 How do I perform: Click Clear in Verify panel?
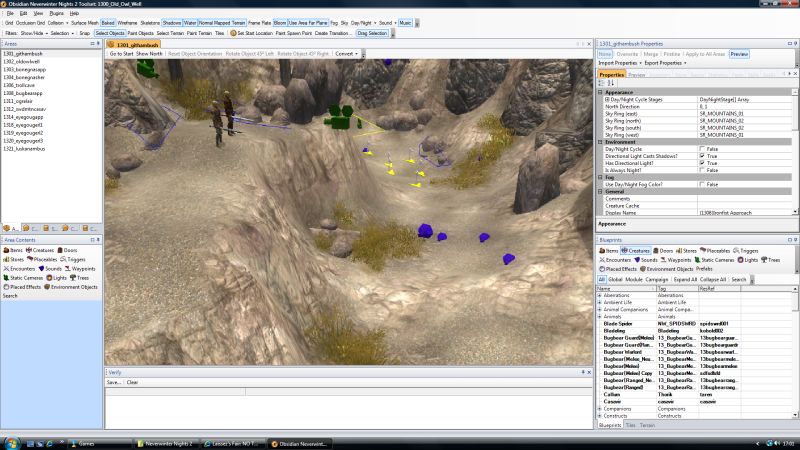point(132,382)
